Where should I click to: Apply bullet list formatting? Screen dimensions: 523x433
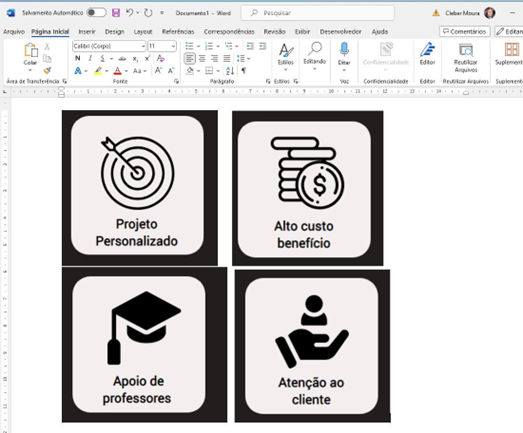189,46
